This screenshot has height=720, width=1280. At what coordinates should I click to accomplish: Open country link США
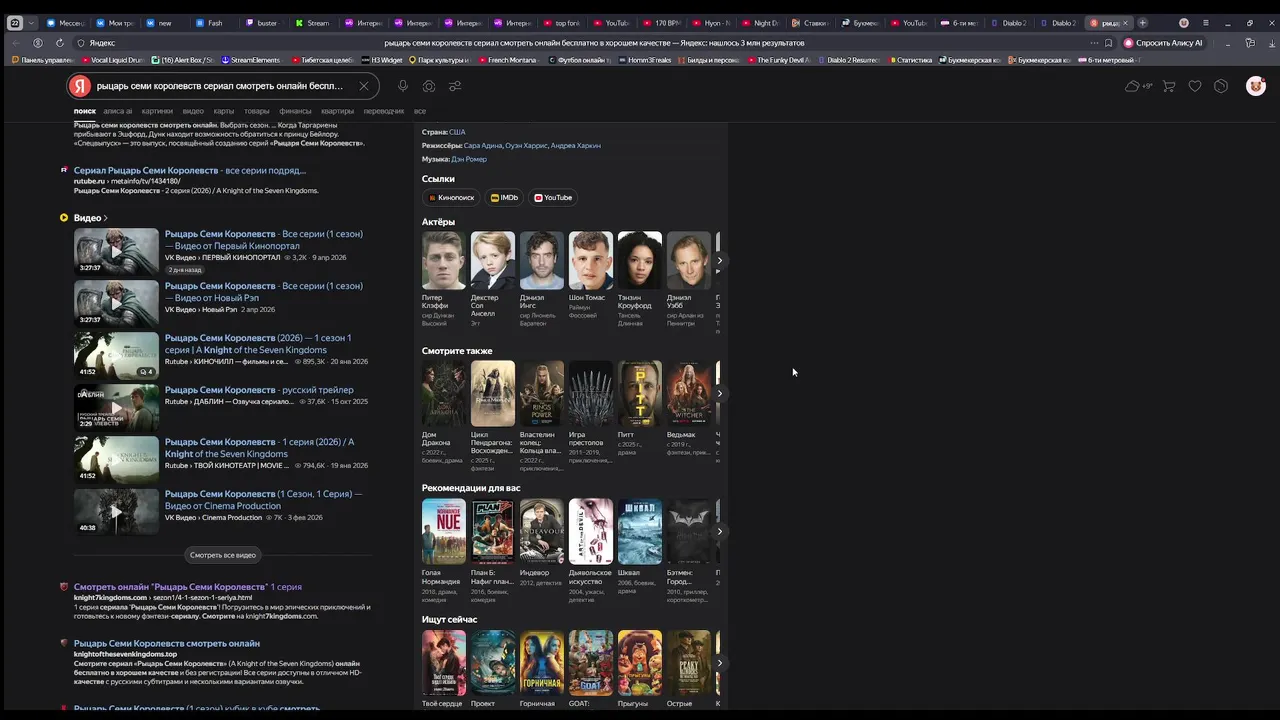[x=457, y=132]
